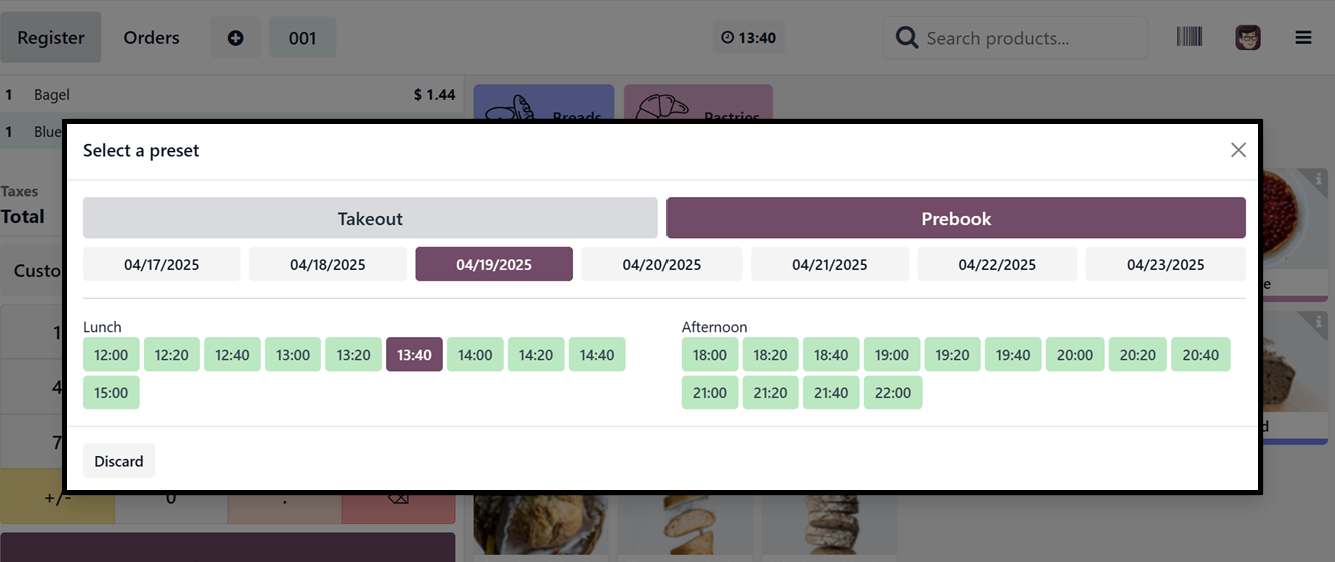Open the user avatar profile
Image resolution: width=1335 pixels, height=562 pixels.
(1247, 38)
